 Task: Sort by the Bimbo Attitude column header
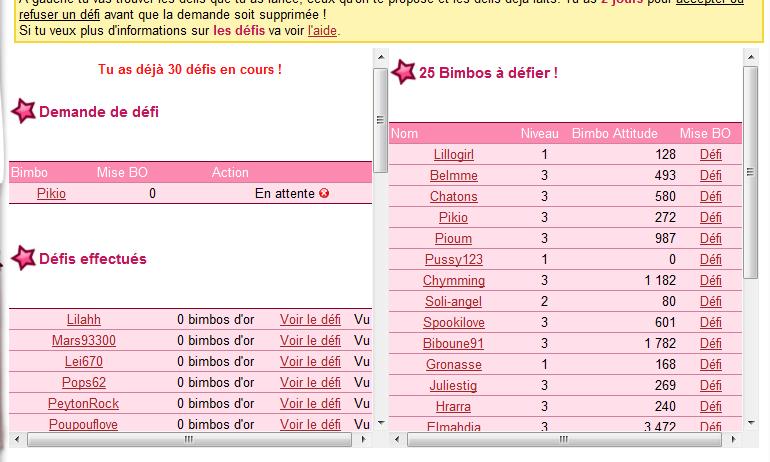(614, 134)
